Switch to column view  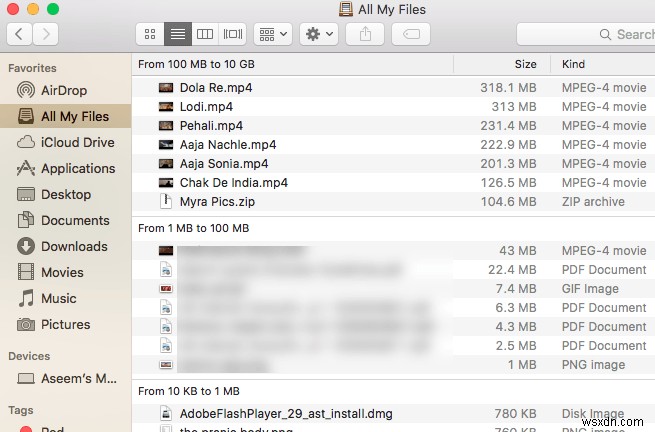(x=205, y=34)
